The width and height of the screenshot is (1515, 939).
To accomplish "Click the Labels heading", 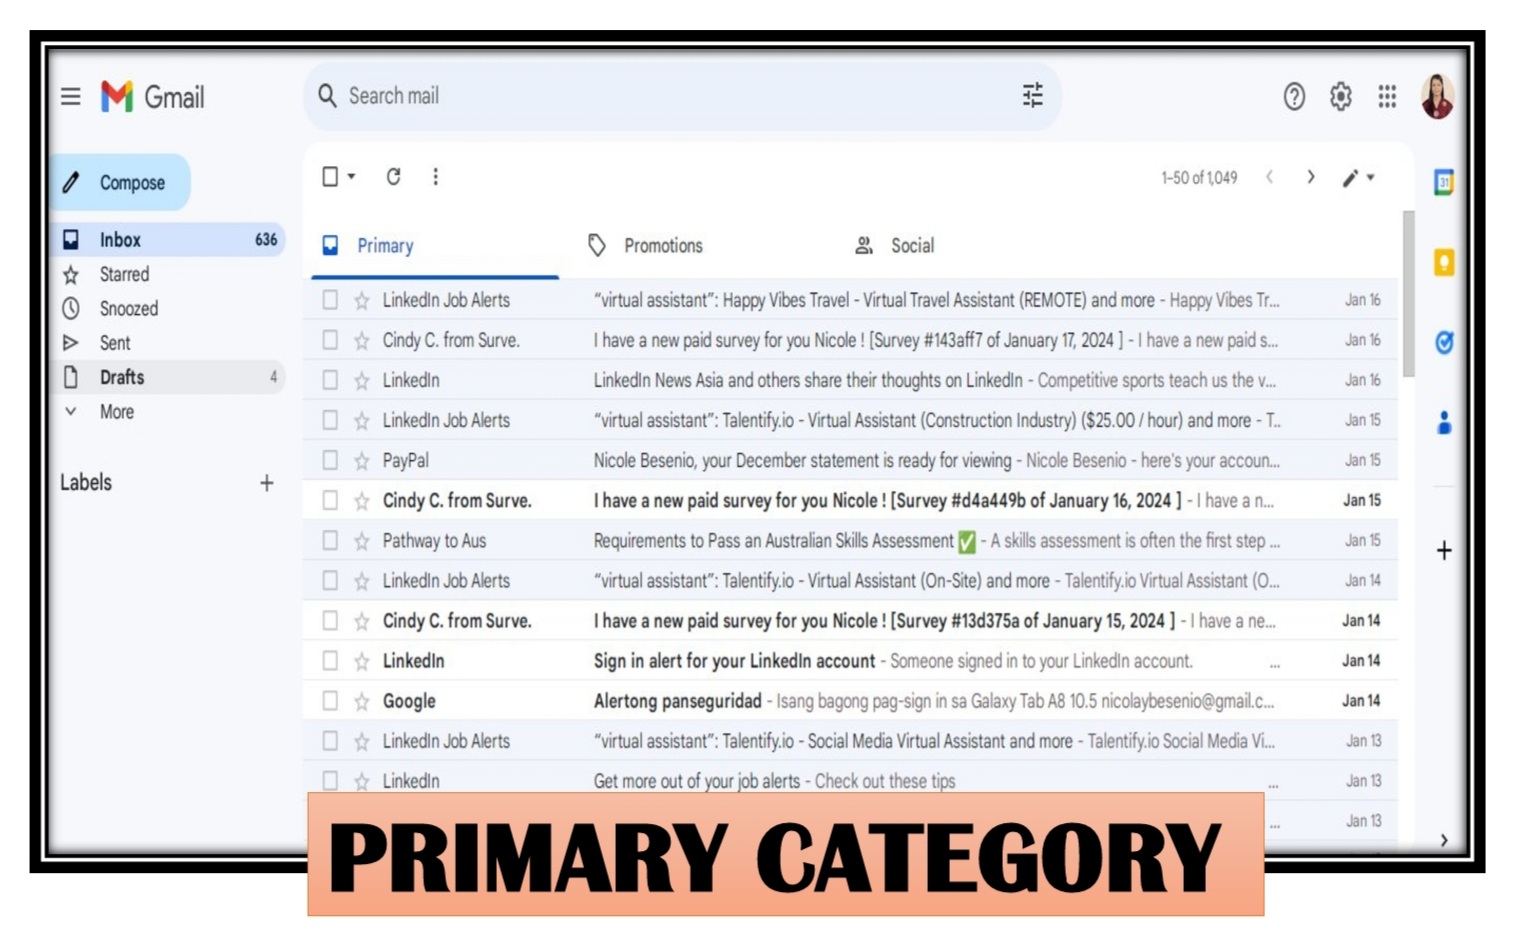I will 86,483.
